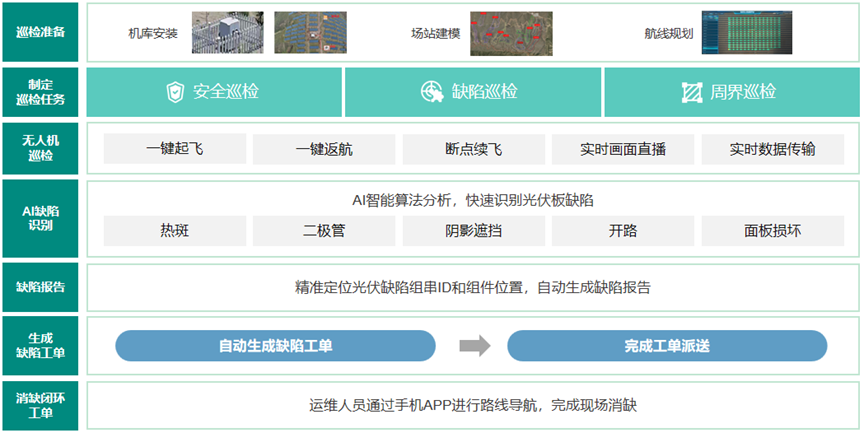This screenshot has height=433, width=864.
Task: Click the perimeter icon beside 周界巡检
Action: 691,92
